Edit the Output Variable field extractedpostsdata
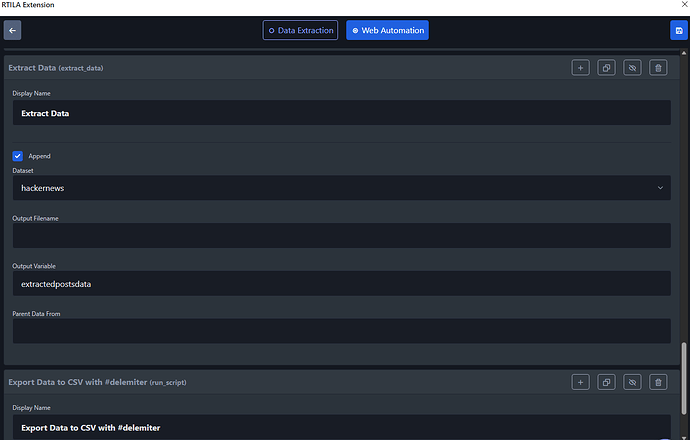Image resolution: width=690 pixels, height=440 pixels. pyautogui.click(x=341, y=283)
